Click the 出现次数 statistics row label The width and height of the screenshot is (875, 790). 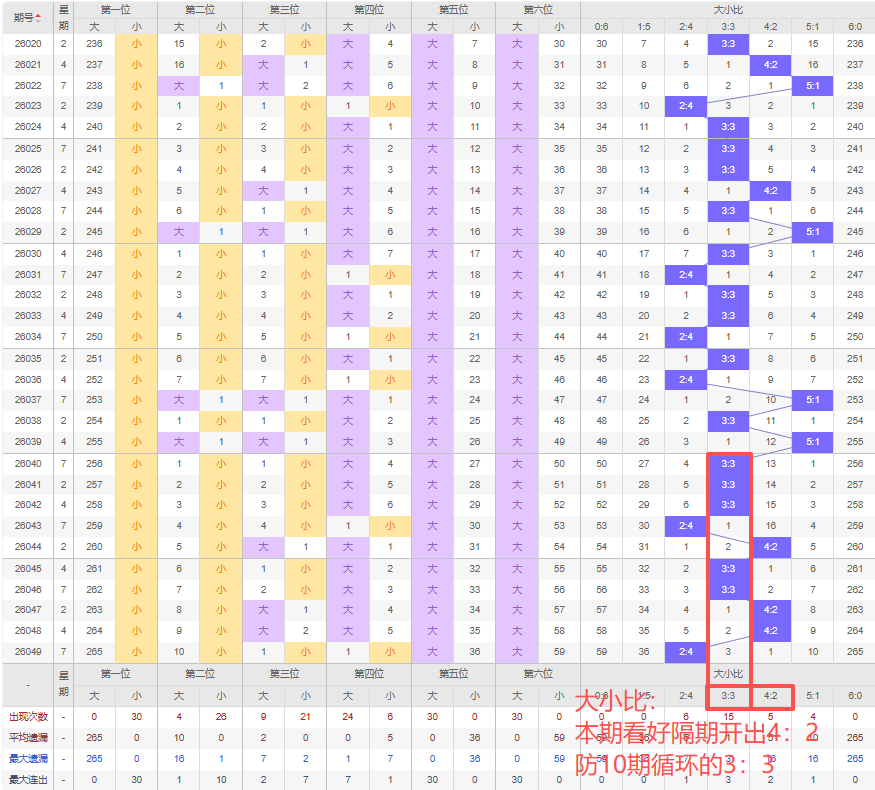click(x=28, y=717)
